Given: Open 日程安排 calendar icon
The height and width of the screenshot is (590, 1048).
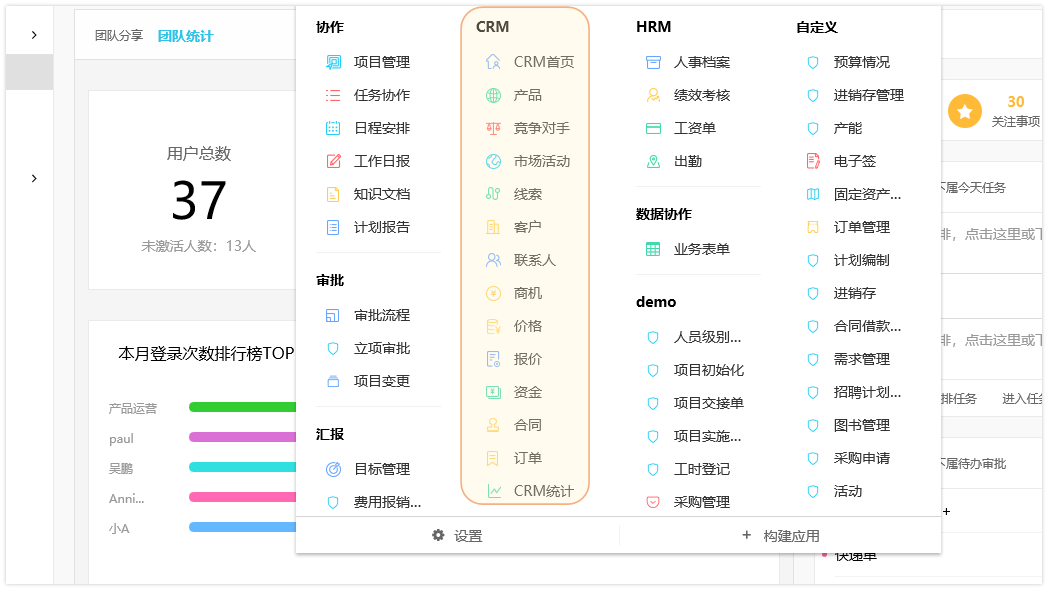Looking at the screenshot, I should click(333, 128).
